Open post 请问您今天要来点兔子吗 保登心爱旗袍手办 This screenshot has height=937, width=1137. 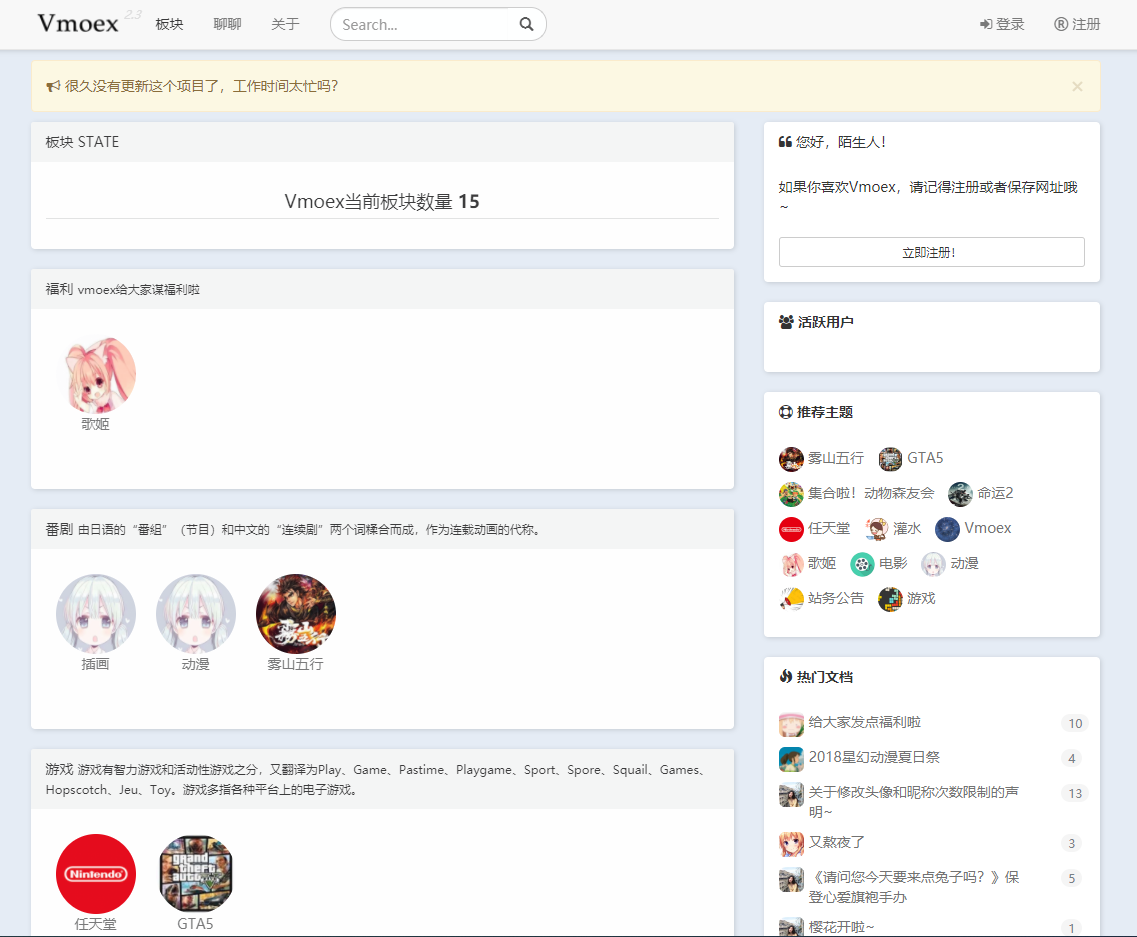coord(914,887)
